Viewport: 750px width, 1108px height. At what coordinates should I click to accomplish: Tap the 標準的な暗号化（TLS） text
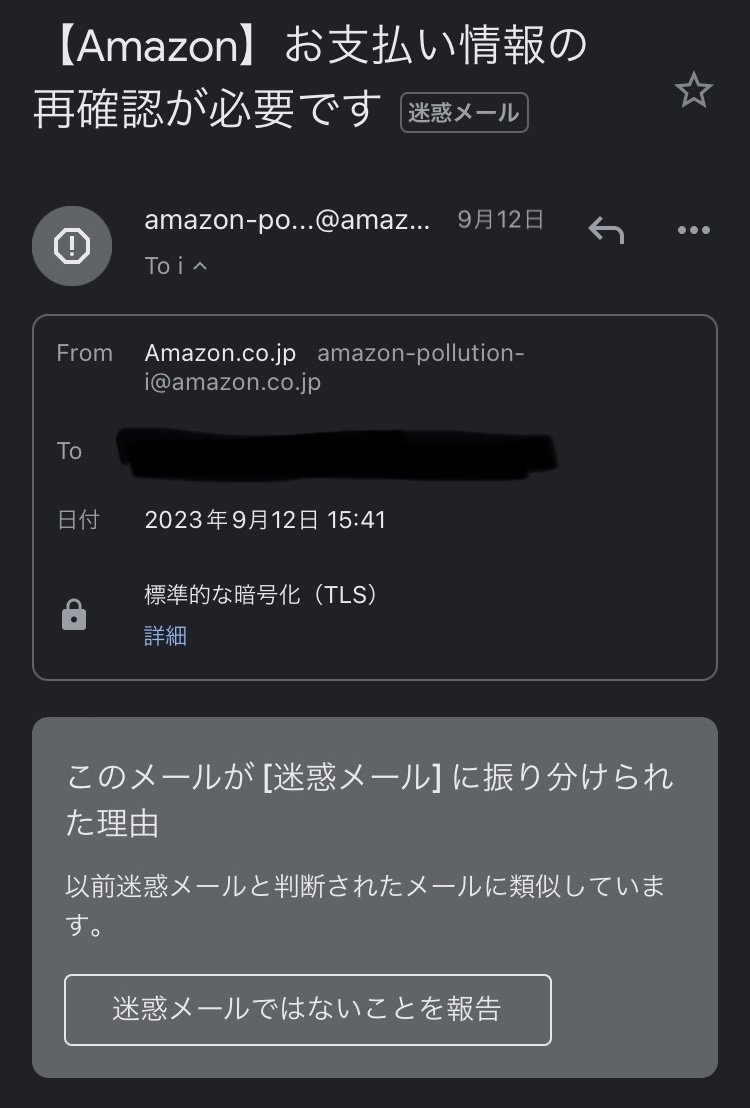(264, 595)
